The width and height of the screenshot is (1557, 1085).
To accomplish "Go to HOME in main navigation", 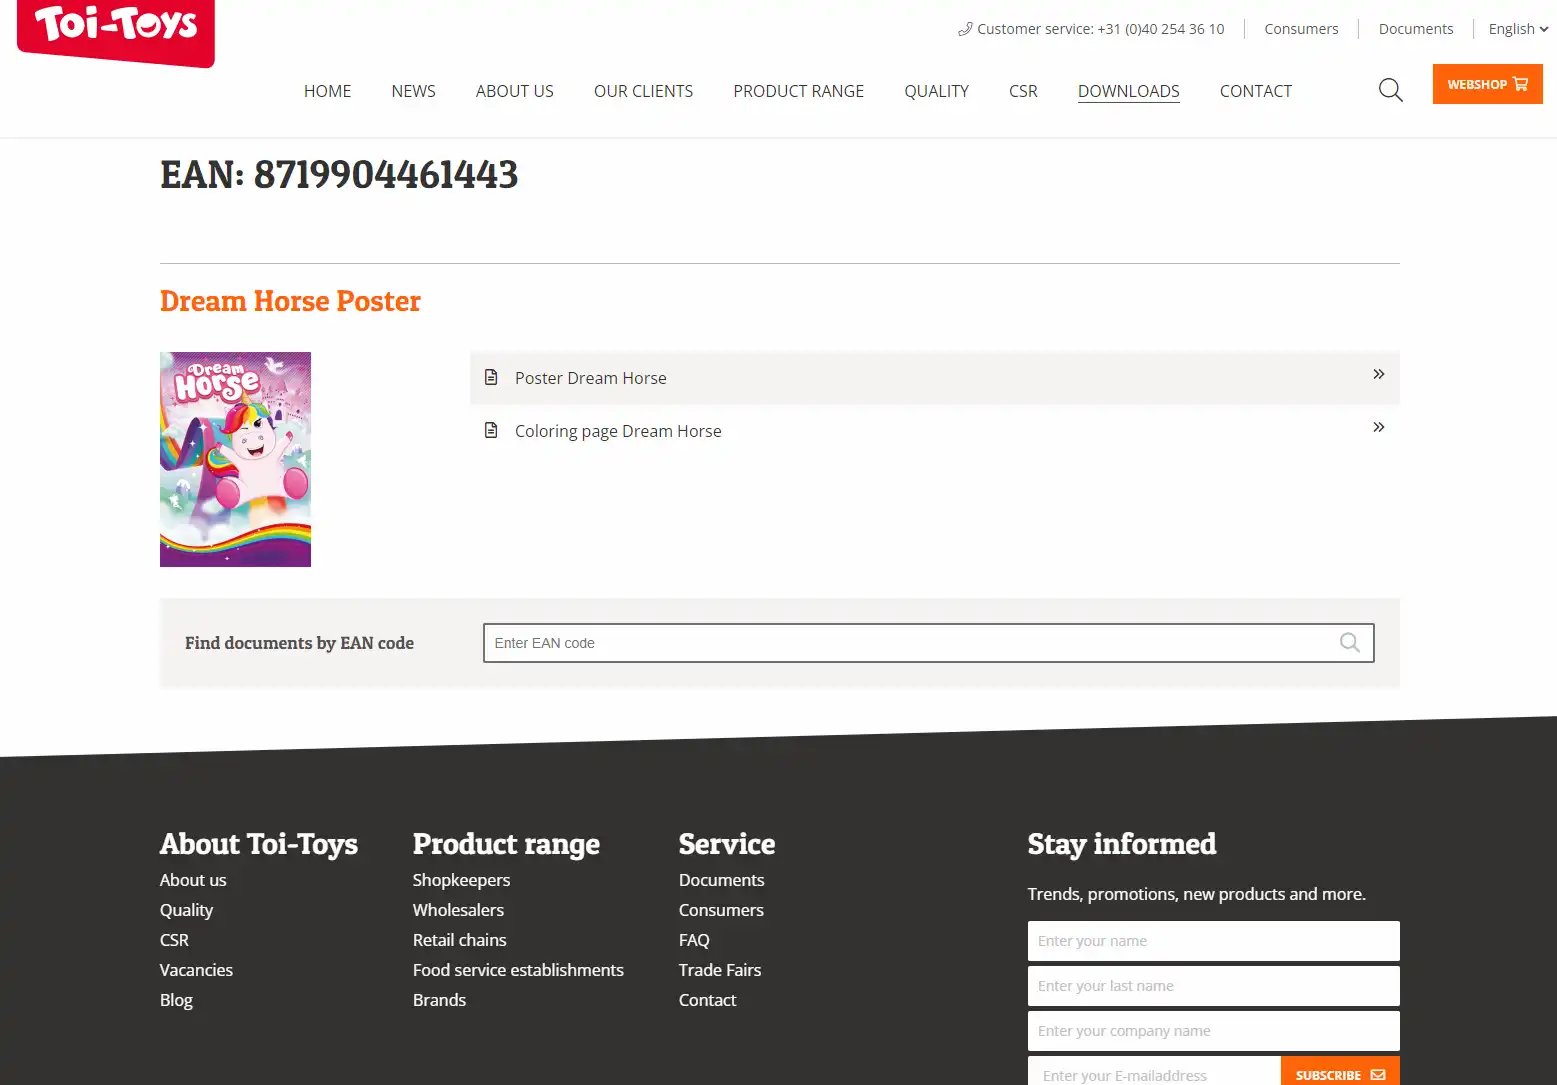I will (x=327, y=91).
